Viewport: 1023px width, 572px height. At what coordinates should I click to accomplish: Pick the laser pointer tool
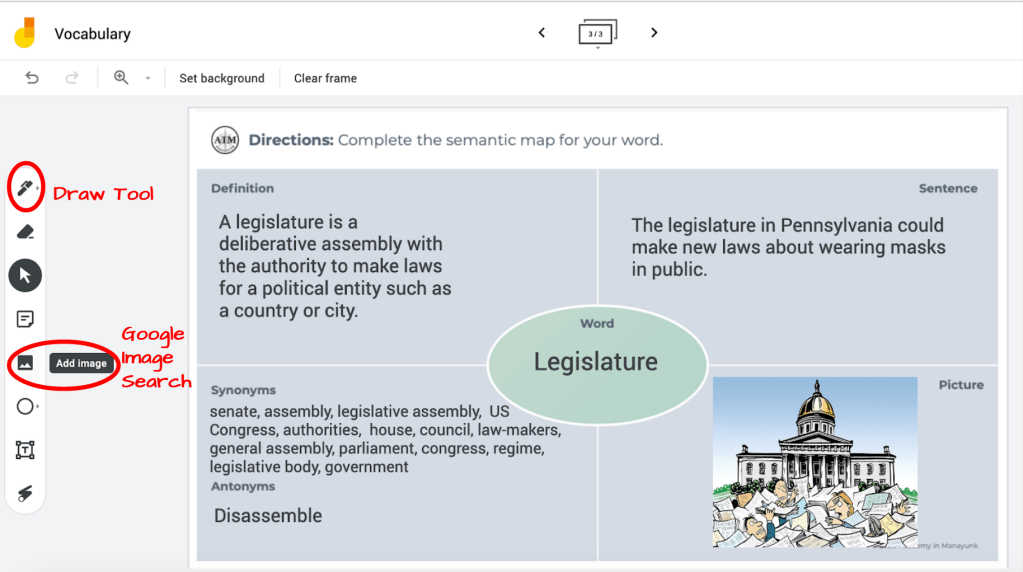(25, 493)
